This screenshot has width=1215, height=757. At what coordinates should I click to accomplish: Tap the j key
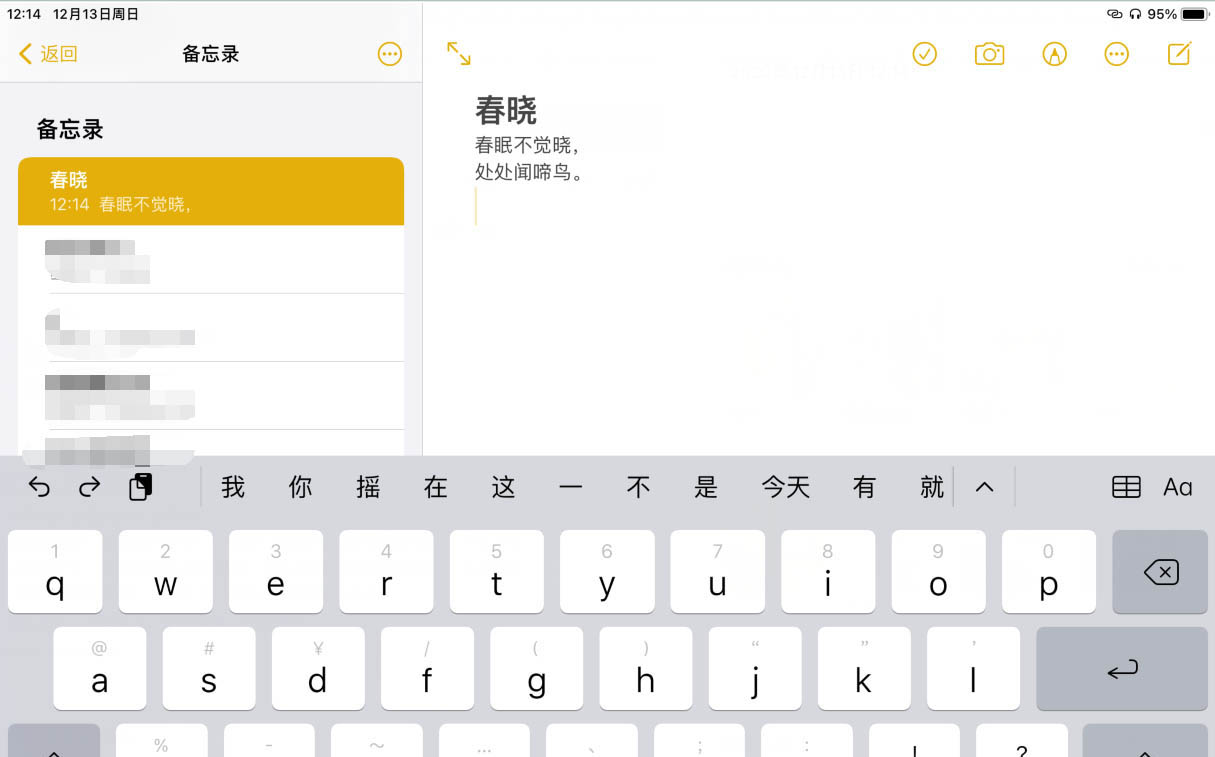[x=755, y=668]
